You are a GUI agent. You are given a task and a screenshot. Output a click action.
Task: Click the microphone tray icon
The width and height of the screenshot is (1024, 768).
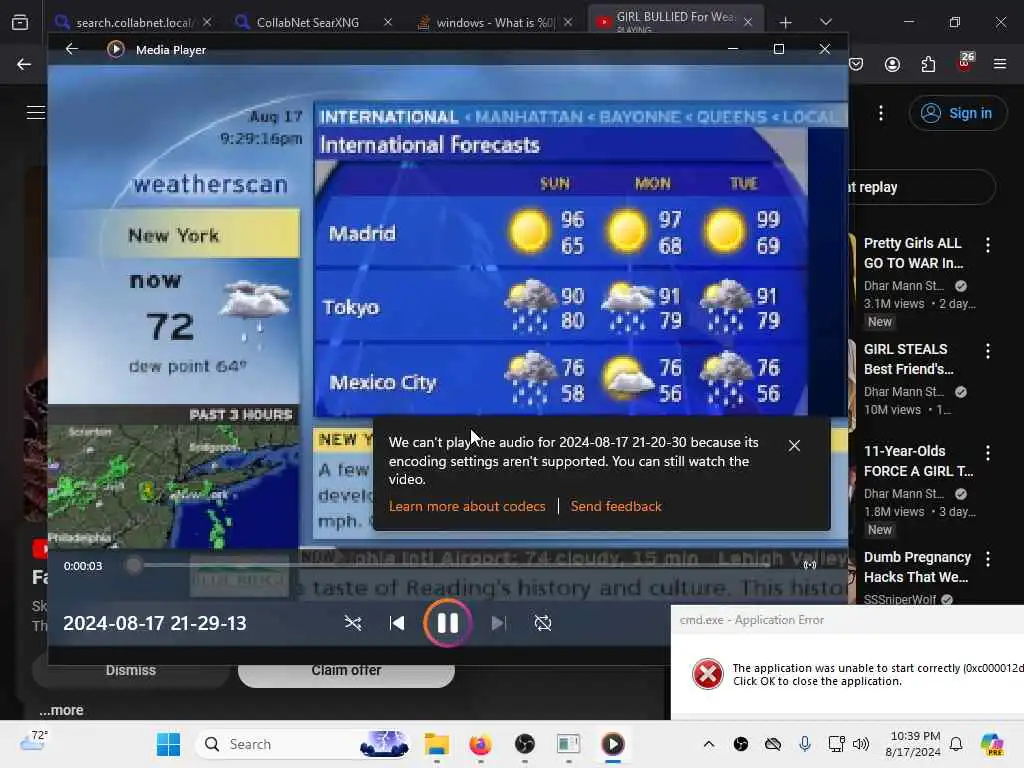coord(805,744)
